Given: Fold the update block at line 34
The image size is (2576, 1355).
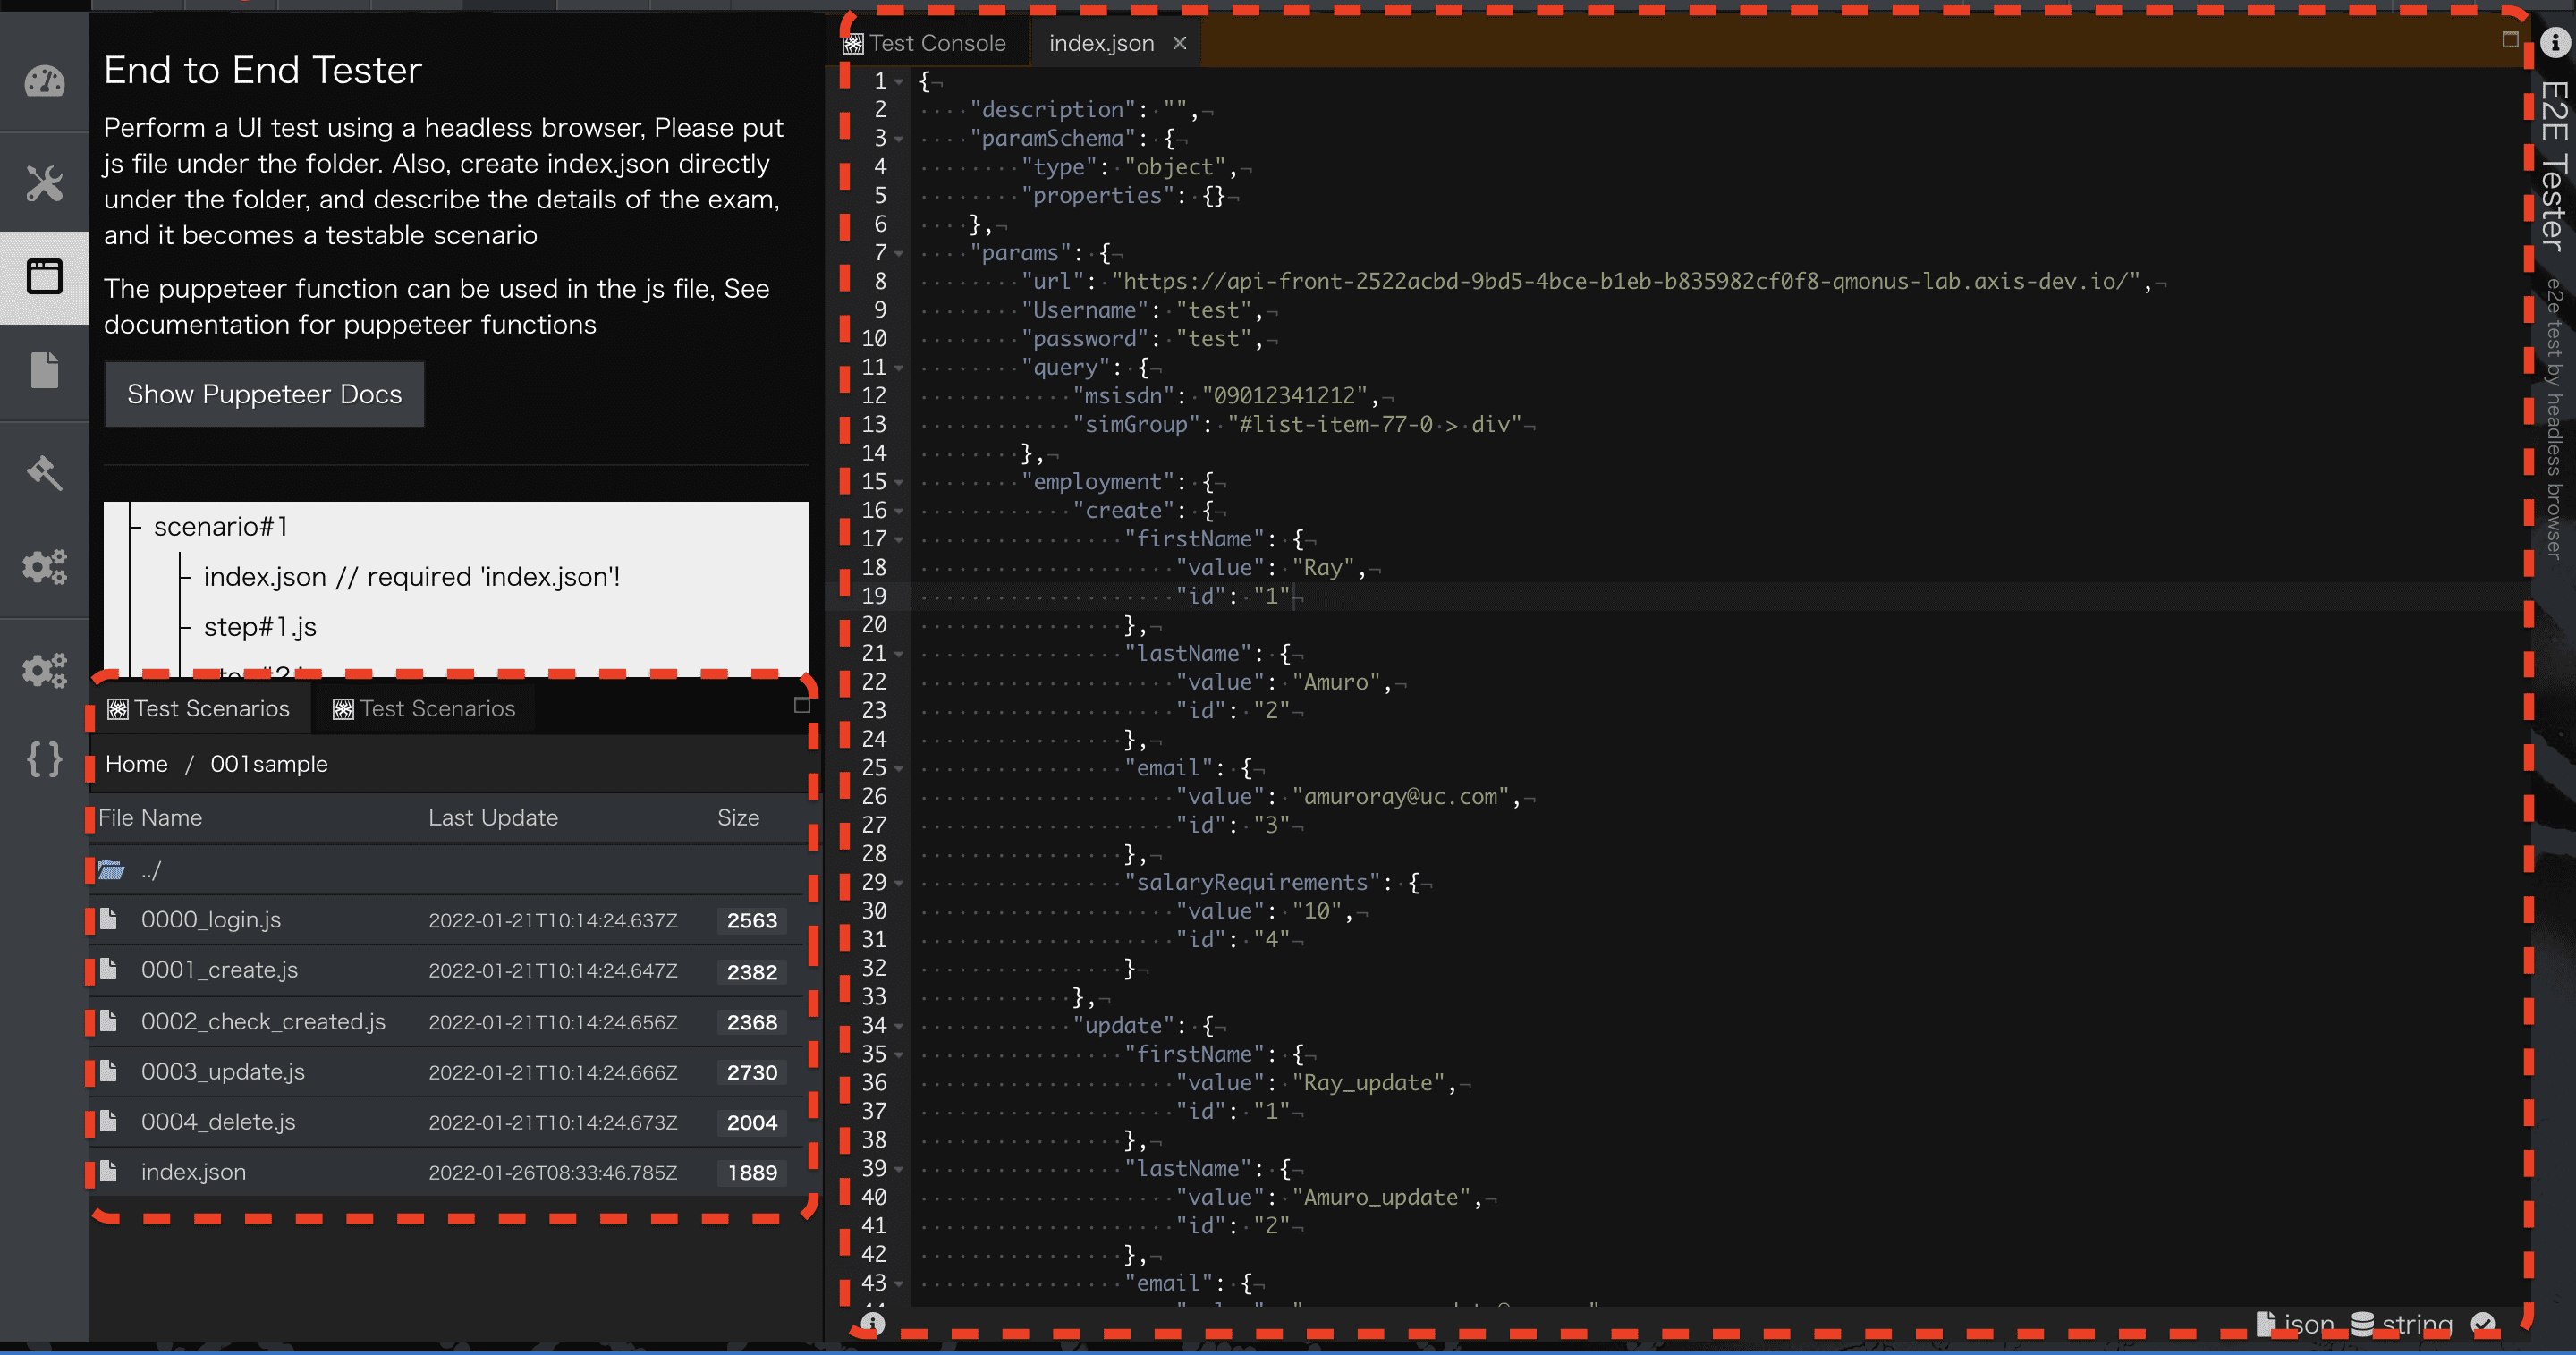Looking at the screenshot, I should pyautogui.click(x=899, y=1025).
